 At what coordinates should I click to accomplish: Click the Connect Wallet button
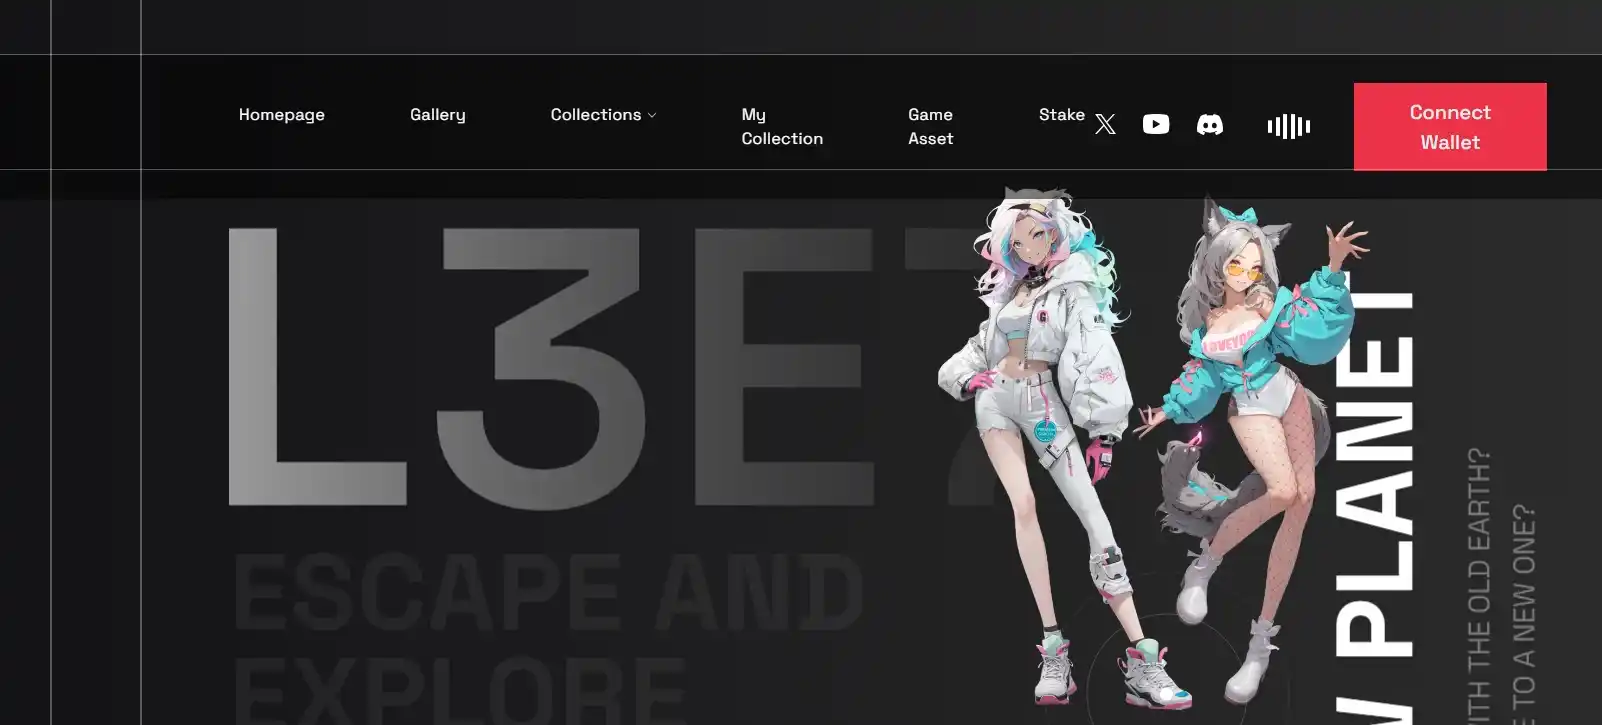[1450, 127]
